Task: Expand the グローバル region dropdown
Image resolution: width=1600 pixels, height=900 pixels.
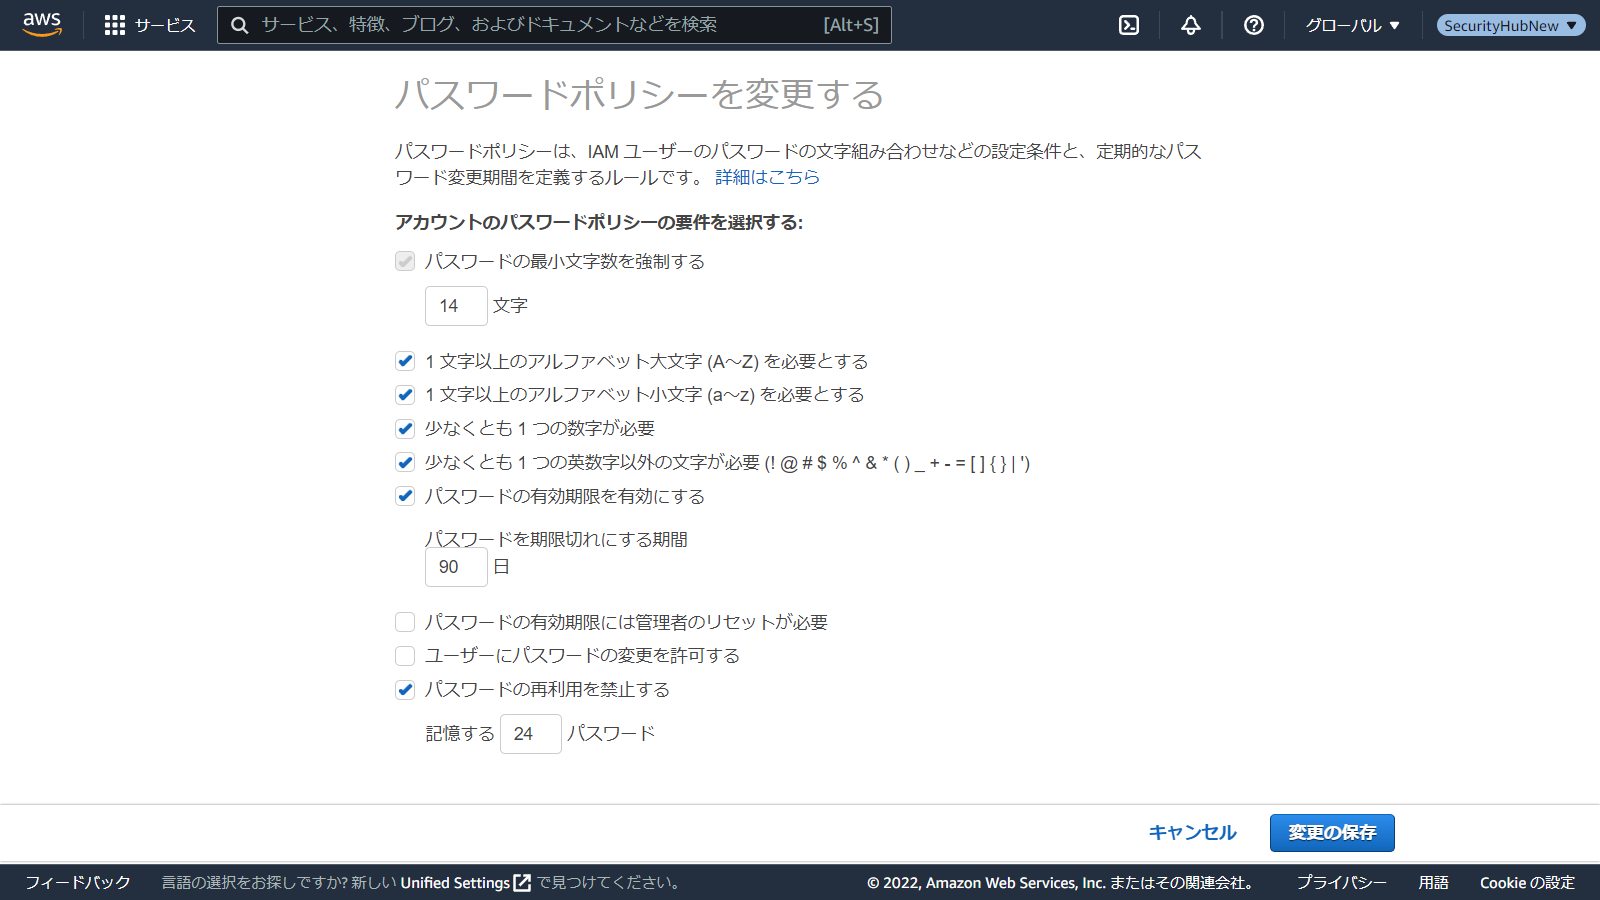Action: coord(1352,25)
